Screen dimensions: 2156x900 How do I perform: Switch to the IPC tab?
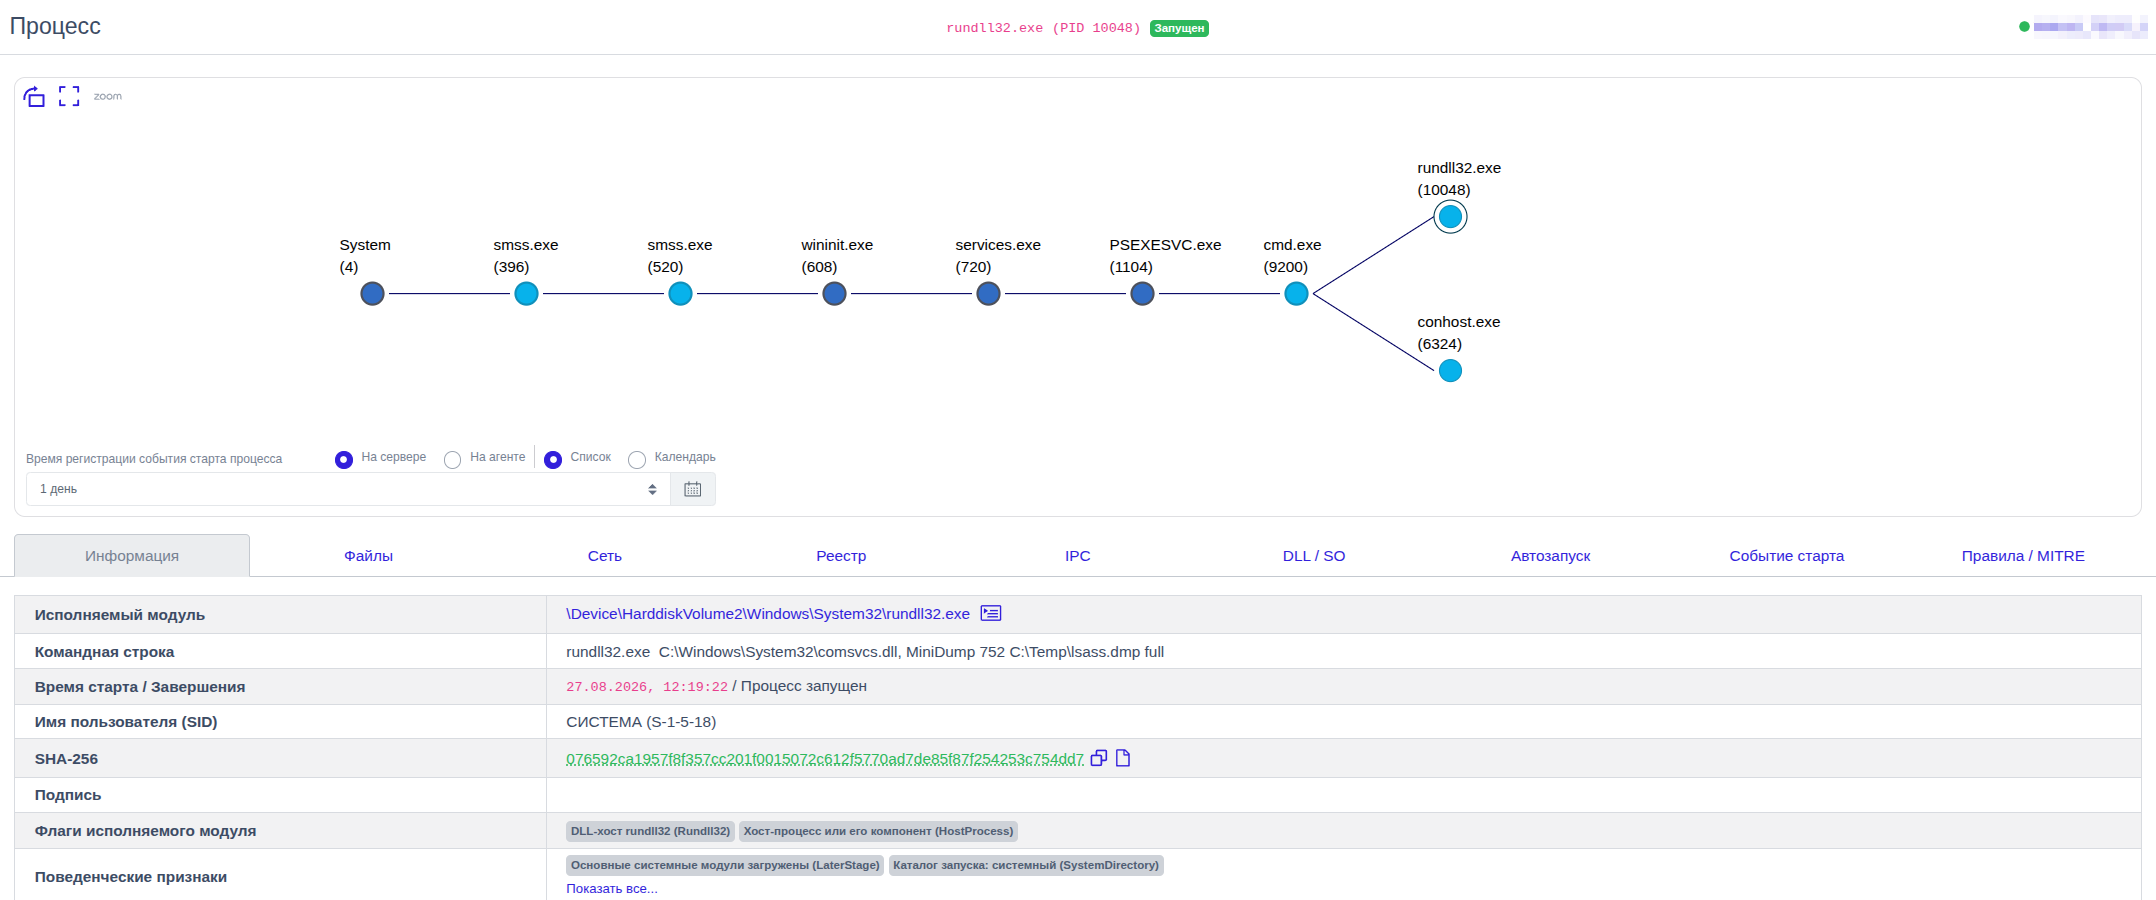(x=1078, y=556)
